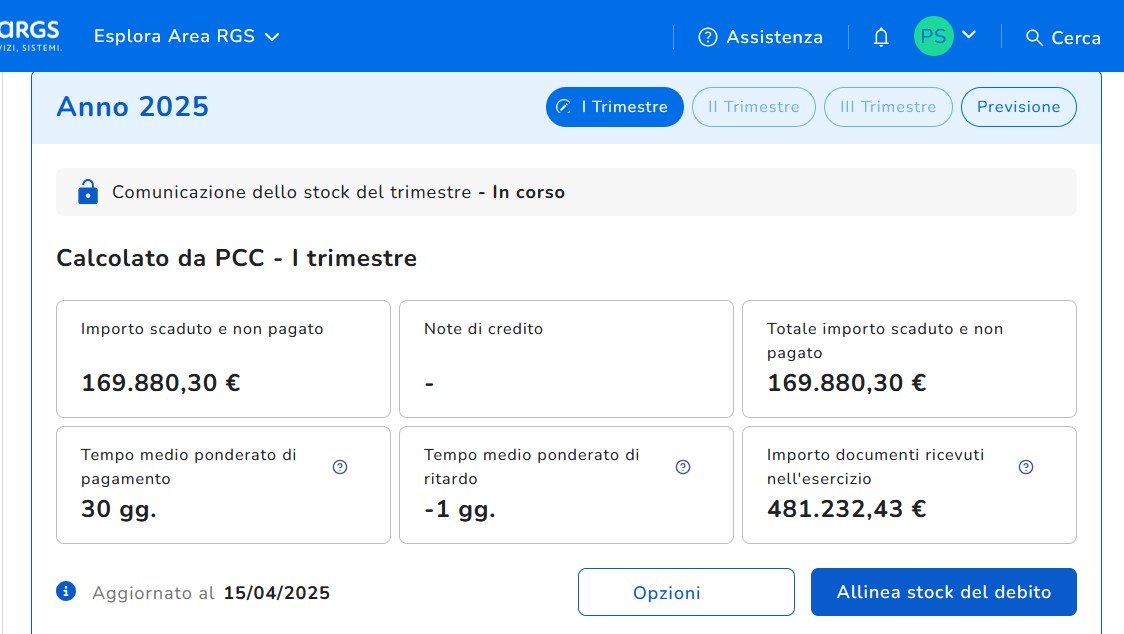
Task: Click the Assistenza question mark icon
Action: tap(708, 37)
